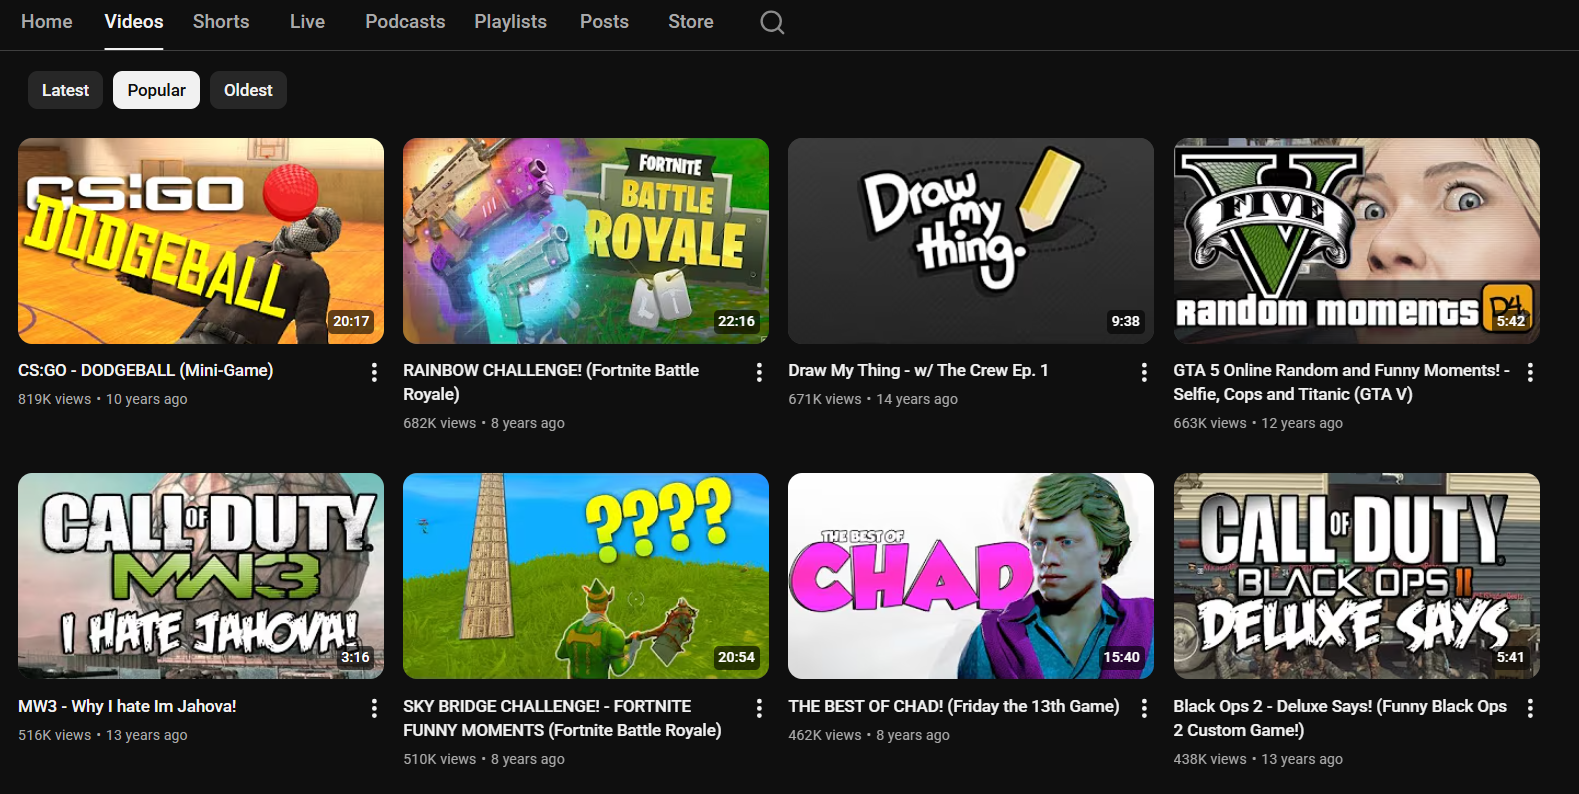Screen dimensions: 1579x794
Task: Open options menu for Draw My Thing video
Action: (x=1144, y=372)
